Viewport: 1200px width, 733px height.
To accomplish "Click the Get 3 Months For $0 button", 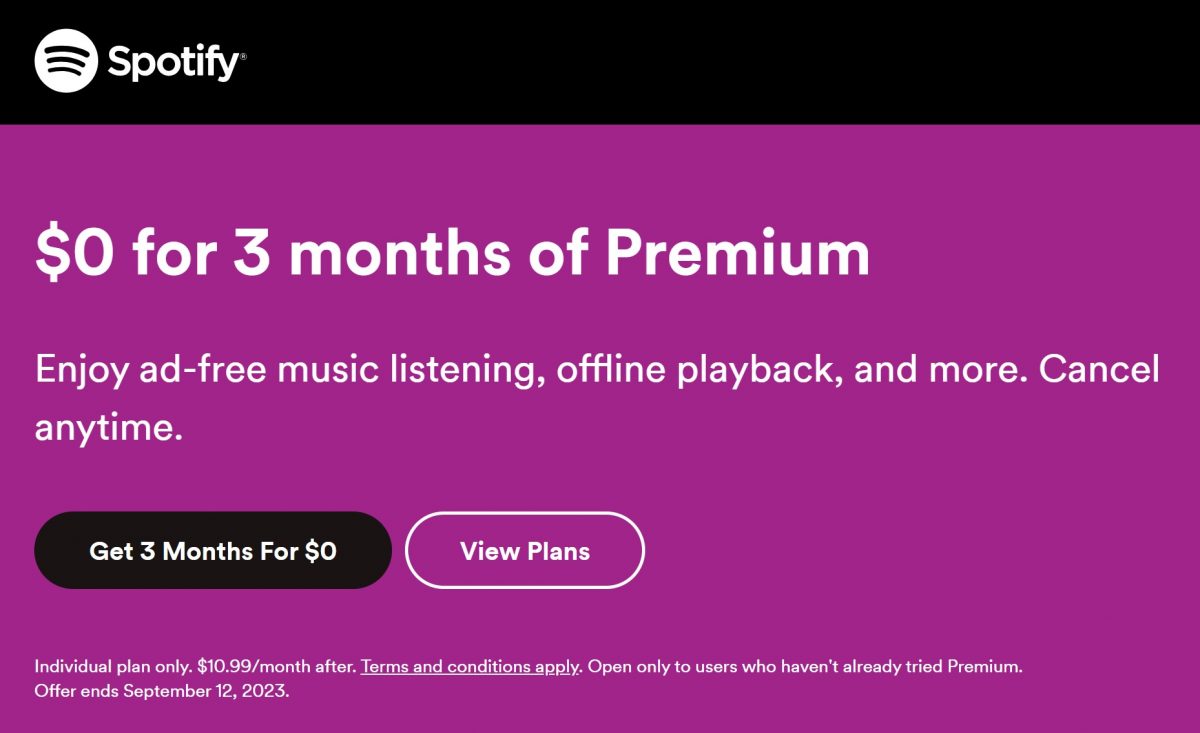I will (x=213, y=550).
